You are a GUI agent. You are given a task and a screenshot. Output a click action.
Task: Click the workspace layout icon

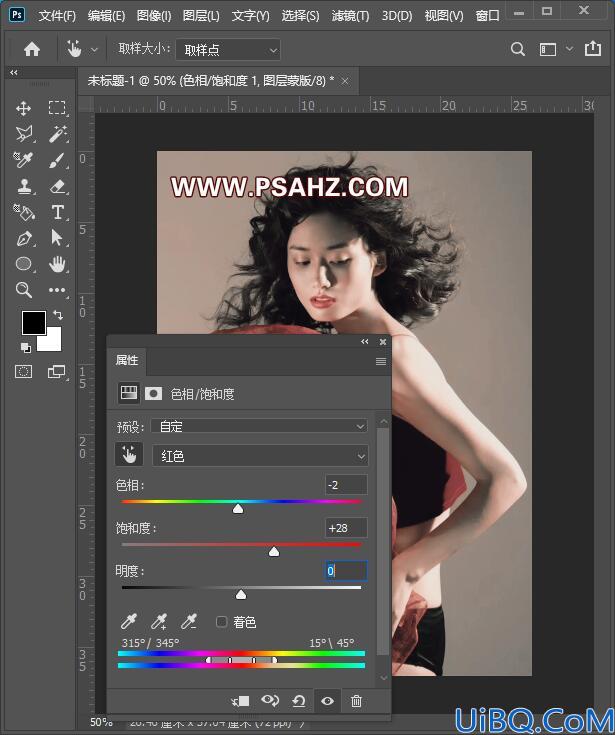(x=548, y=49)
